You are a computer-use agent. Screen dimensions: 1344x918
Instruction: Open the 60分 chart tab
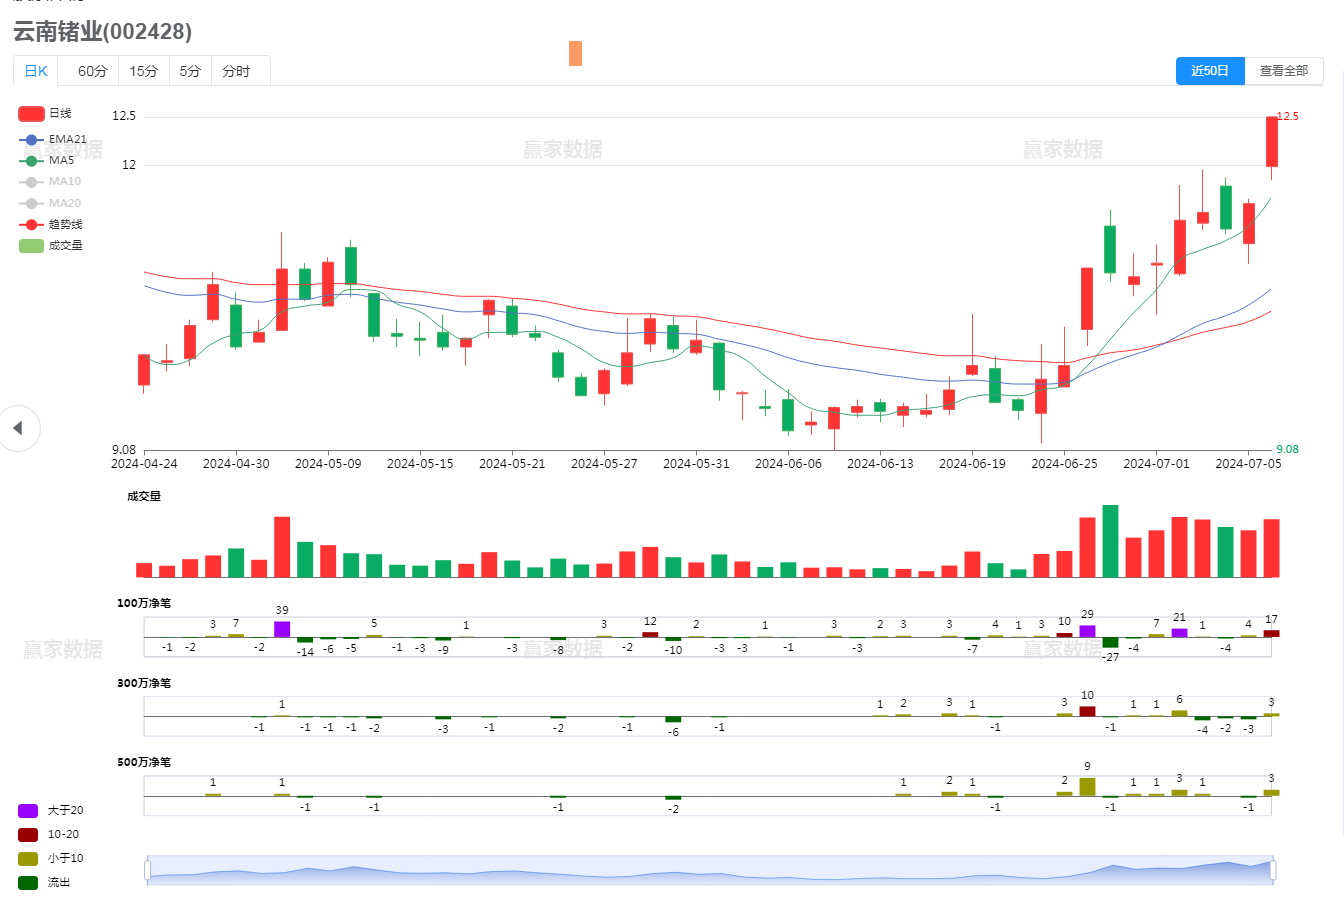(92, 71)
